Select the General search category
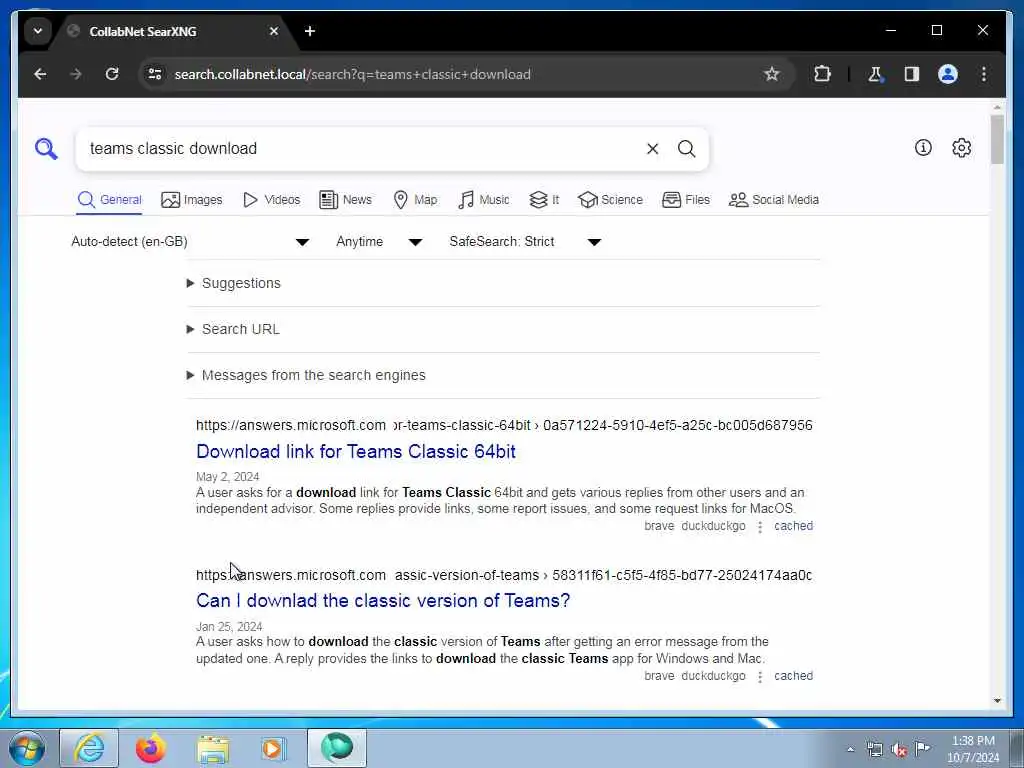Screen dimensions: 1024x768 point(110,200)
